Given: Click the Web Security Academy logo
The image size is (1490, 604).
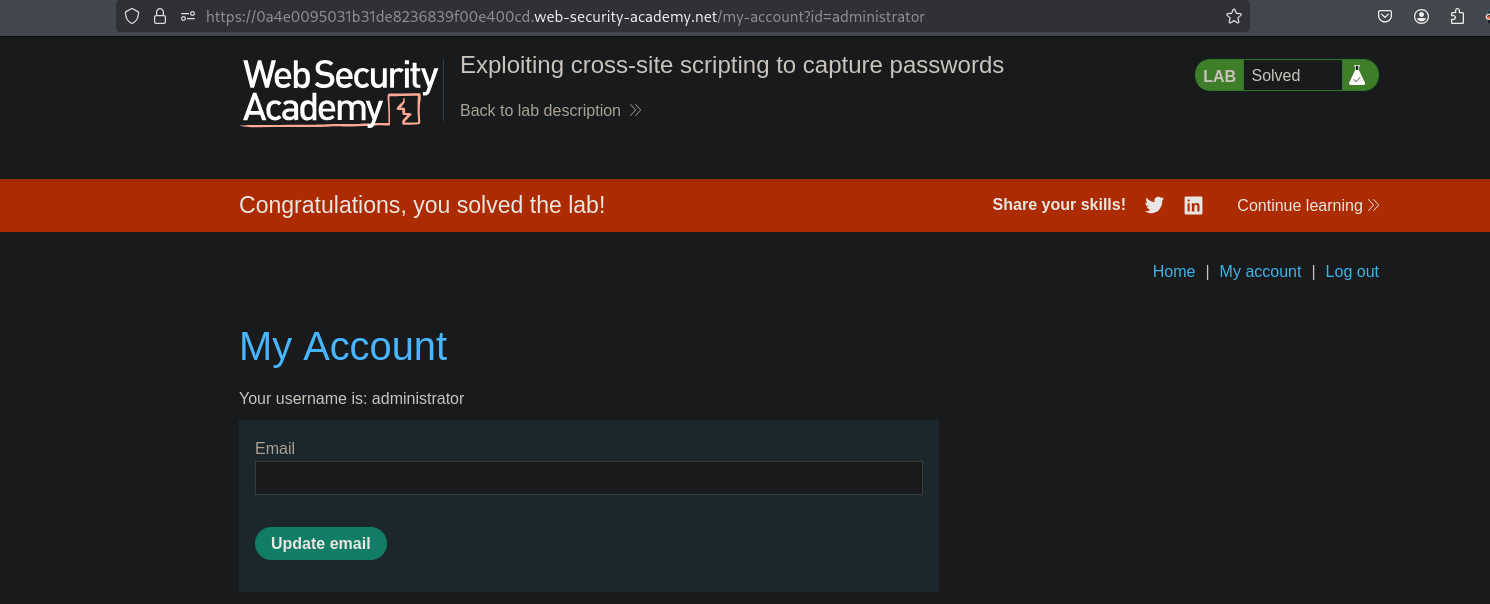Looking at the screenshot, I should 340,92.
